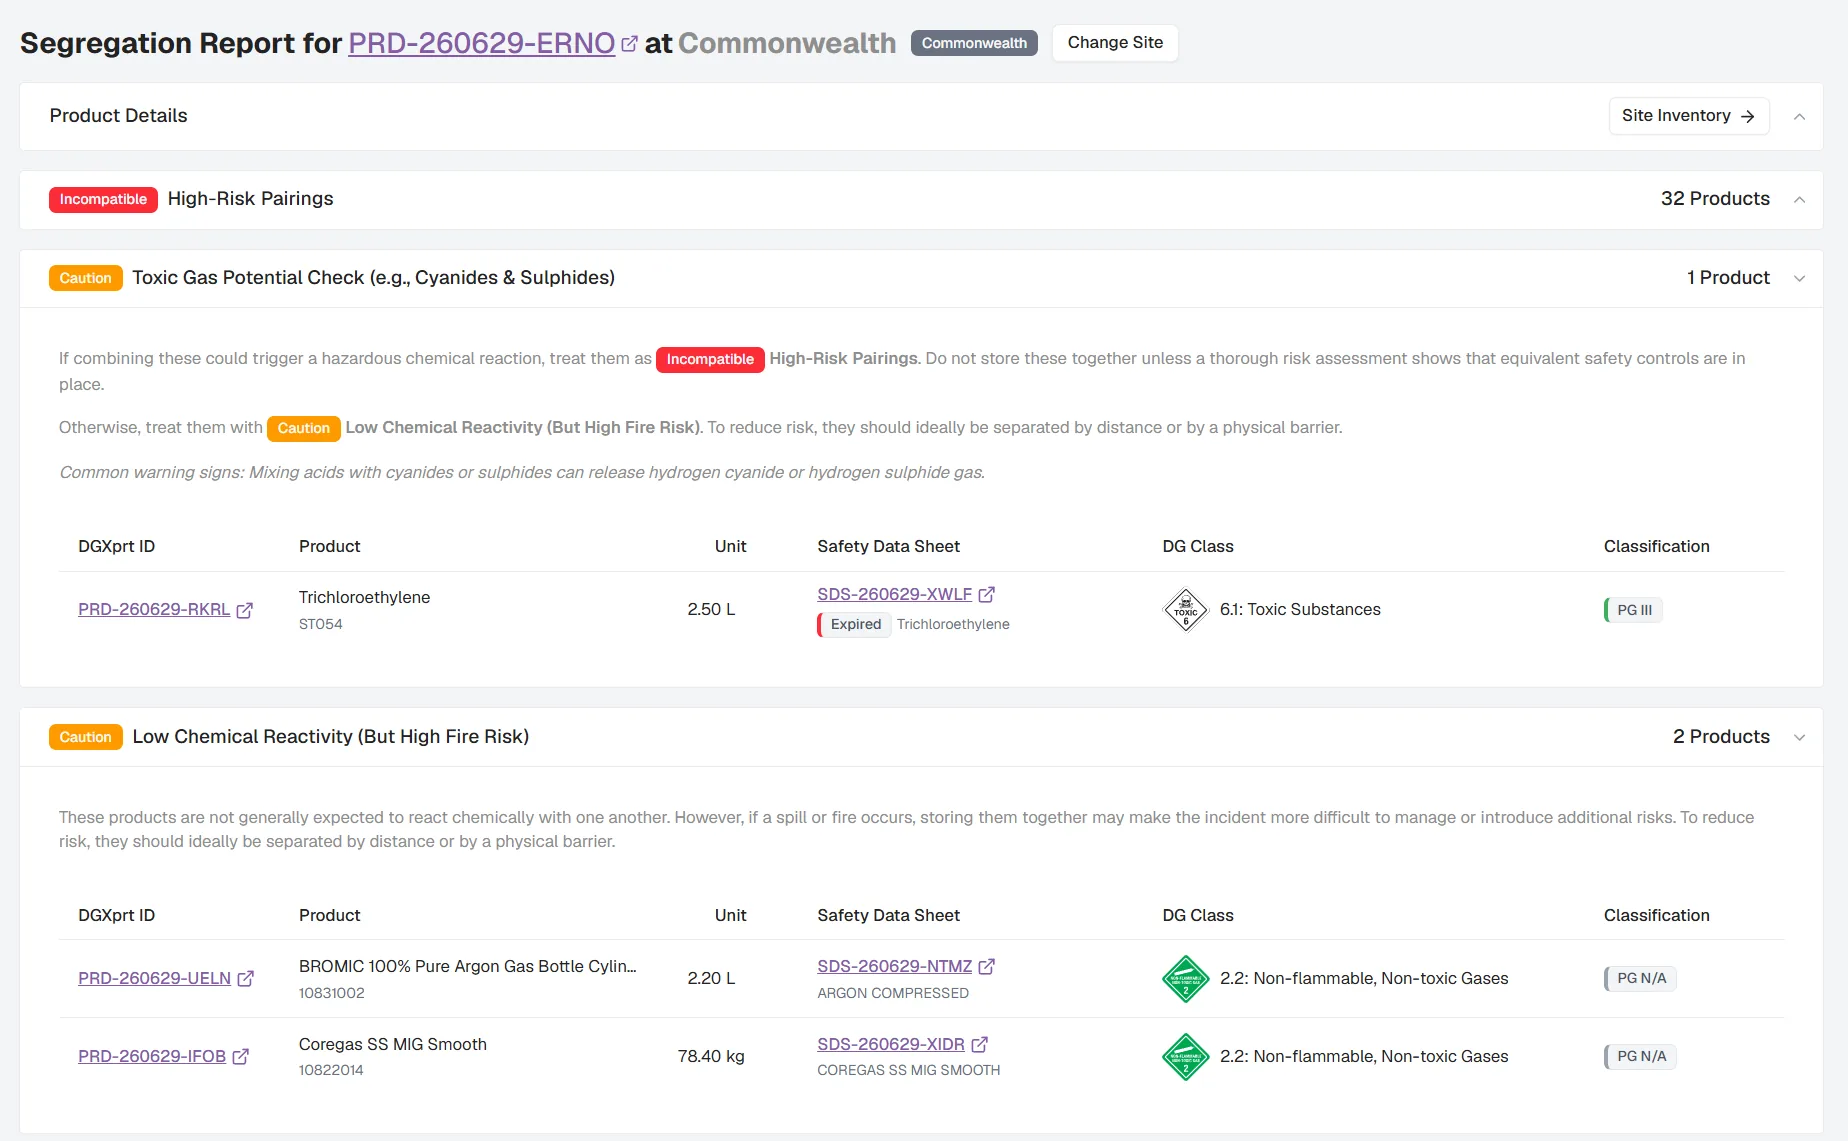The image size is (1848, 1141).
Task: Open safety data sheet SDS-260629-NTMZ
Action: [894, 966]
